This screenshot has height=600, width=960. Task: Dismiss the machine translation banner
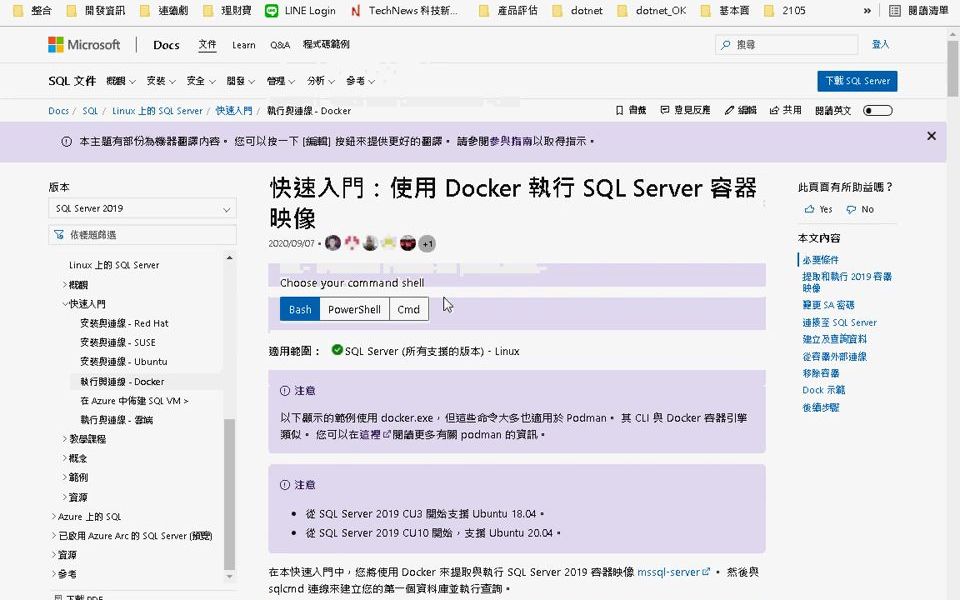point(931,136)
